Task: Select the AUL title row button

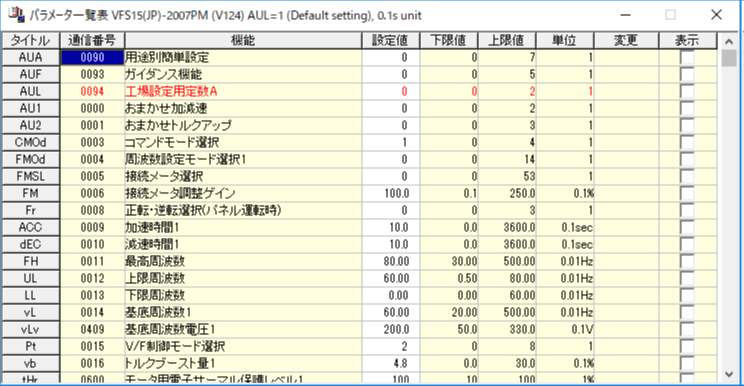Action: [x=30, y=92]
